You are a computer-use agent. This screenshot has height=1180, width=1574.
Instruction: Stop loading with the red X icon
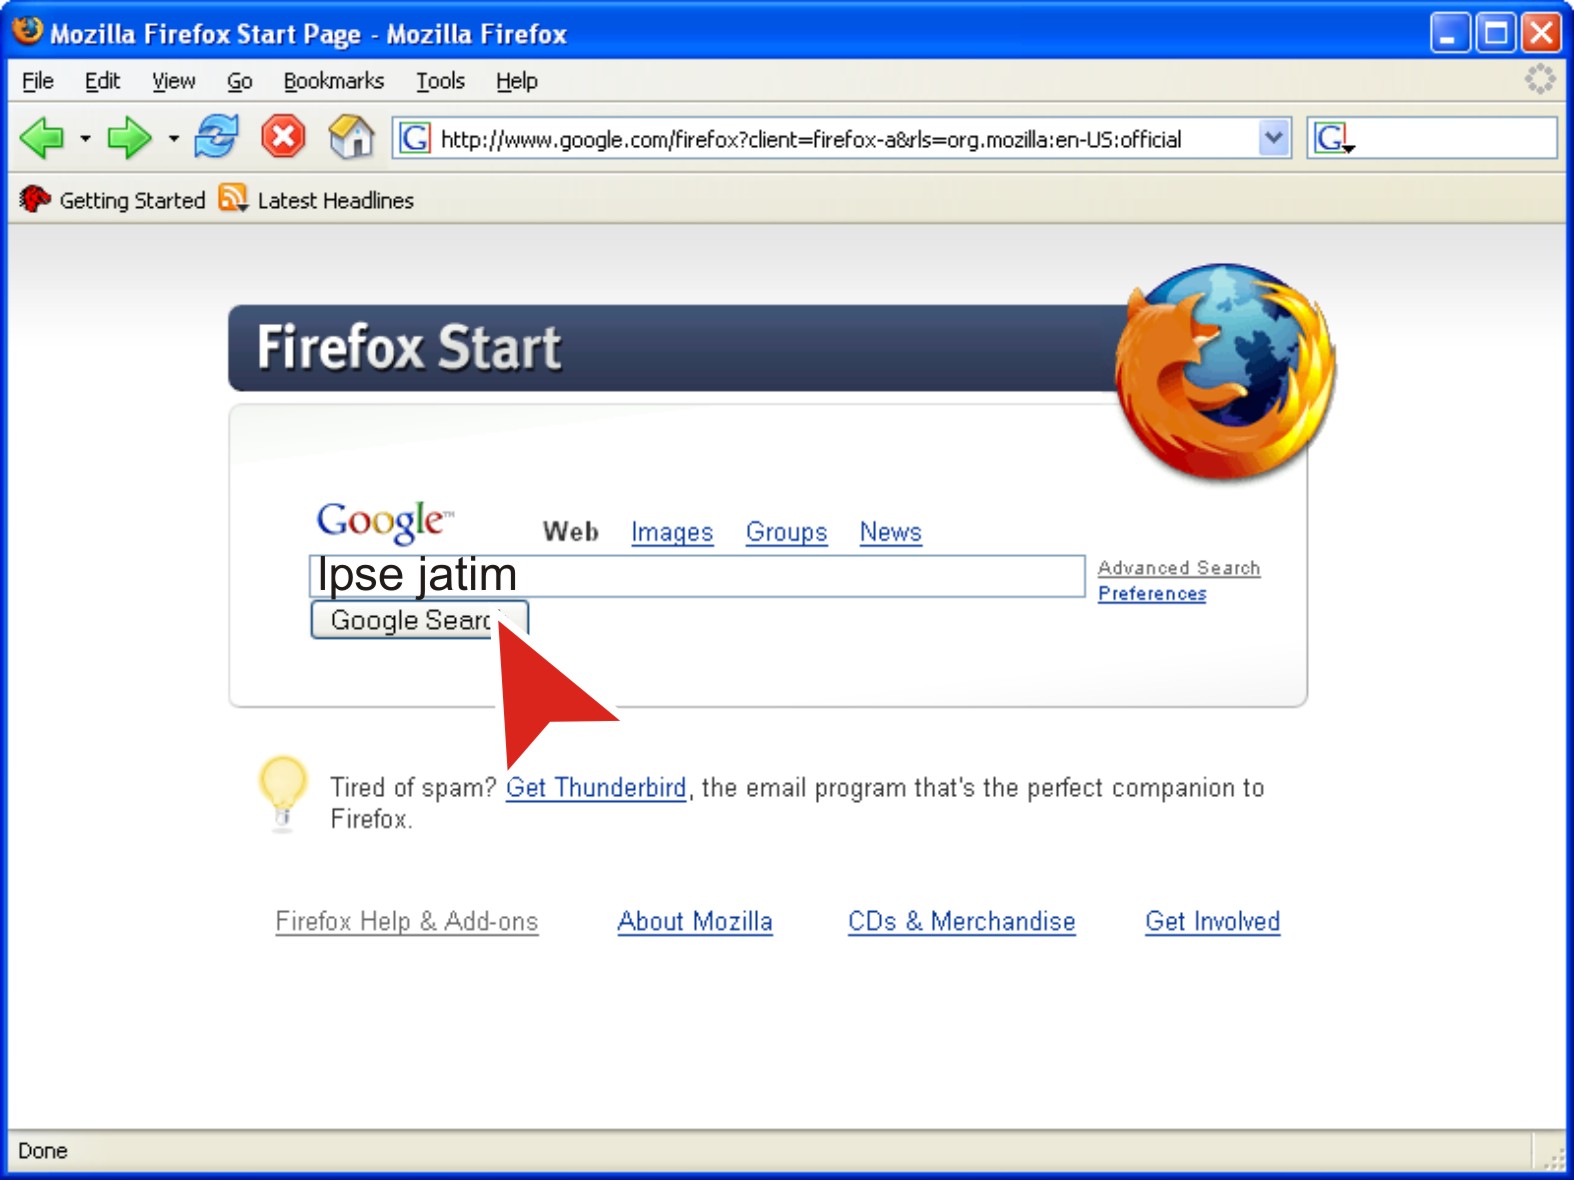283,136
